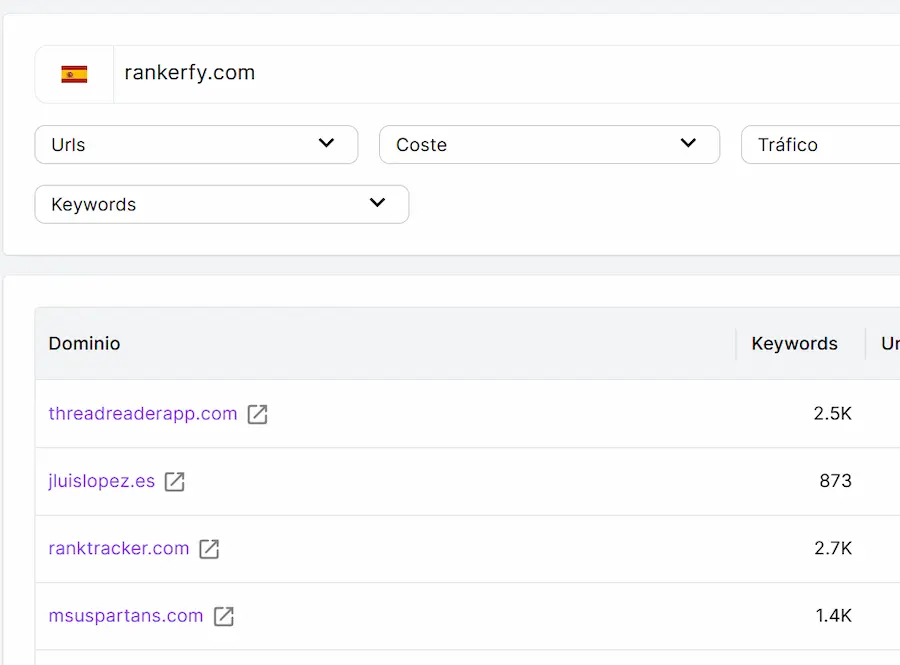Click the Spain flag country selector
This screenshot has width=900, height=665.
(74, 75)
